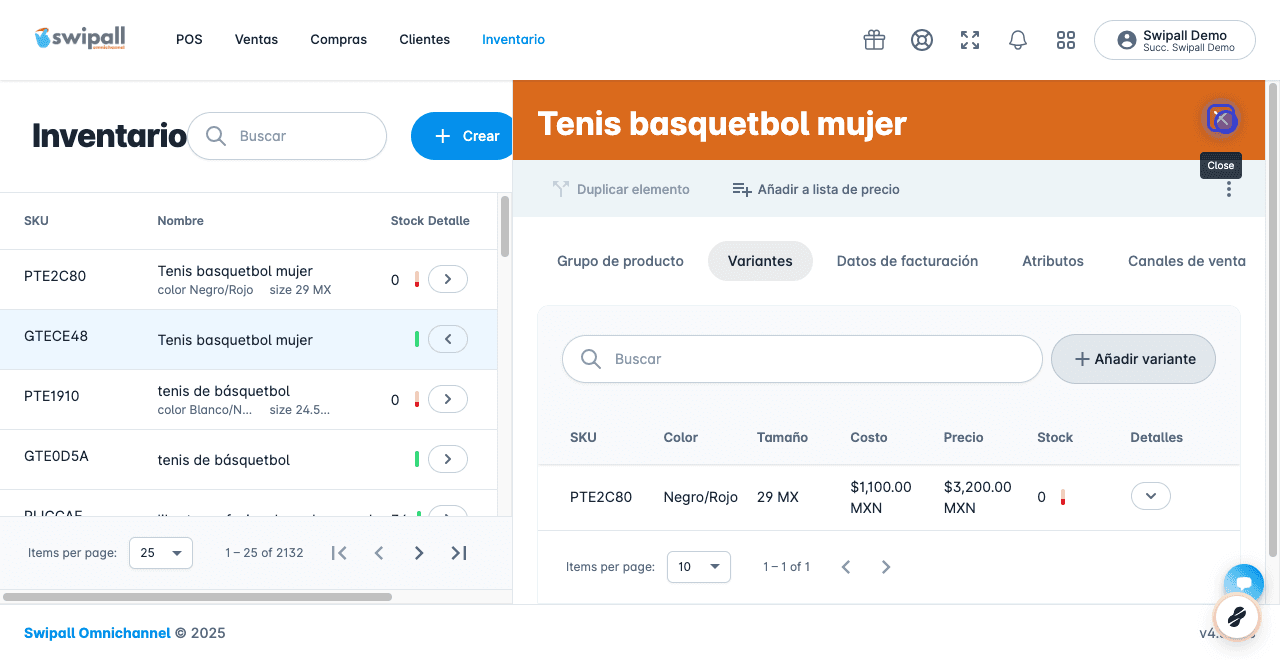Select the Variantes tab

[x=760, y=261]
